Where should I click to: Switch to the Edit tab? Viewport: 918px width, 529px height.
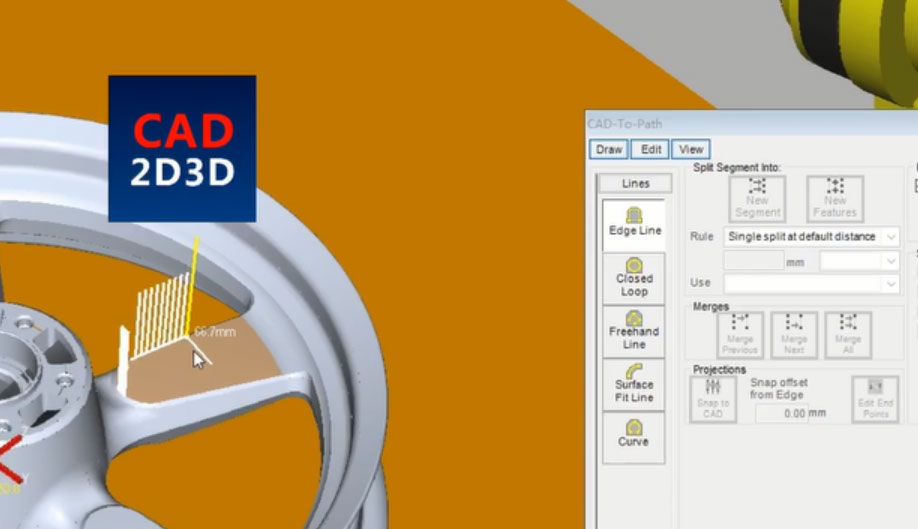[x=650, y=149]
